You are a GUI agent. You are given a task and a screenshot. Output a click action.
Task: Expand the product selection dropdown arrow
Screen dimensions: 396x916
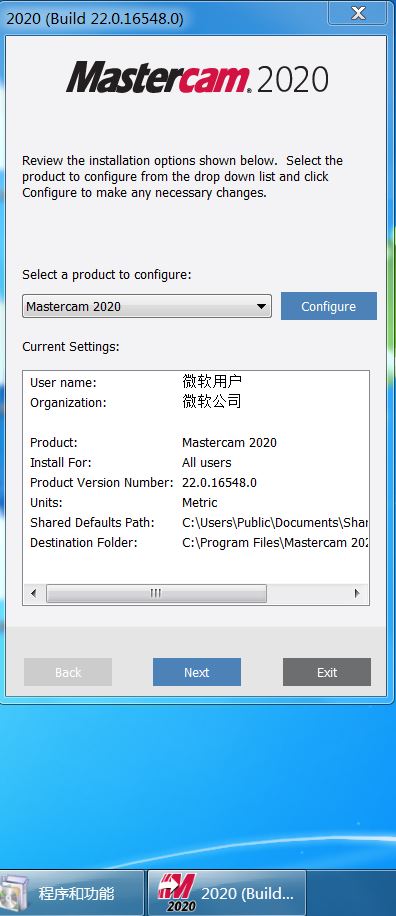click(x=261, y=306)
